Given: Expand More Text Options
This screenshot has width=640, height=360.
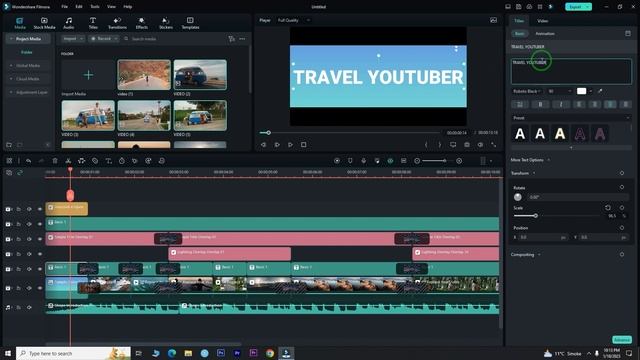Looking at the screenshot, I should coord(530,160).
